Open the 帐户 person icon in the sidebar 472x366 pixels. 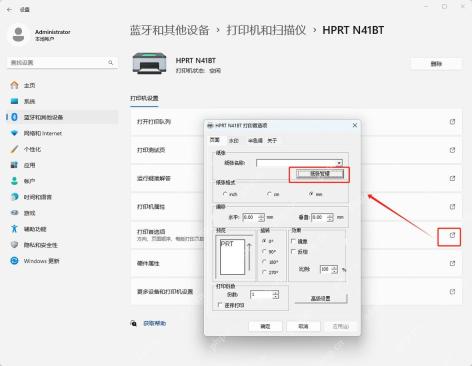click(14, 181)
